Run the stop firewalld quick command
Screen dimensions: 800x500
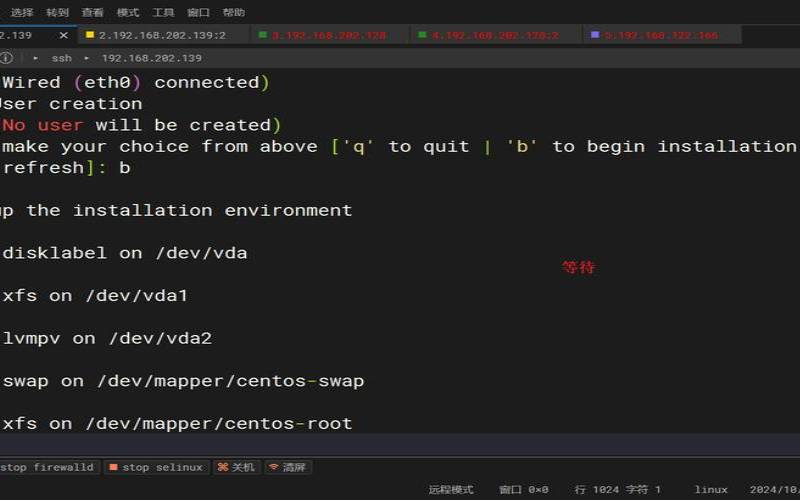(x=47, y=467)
